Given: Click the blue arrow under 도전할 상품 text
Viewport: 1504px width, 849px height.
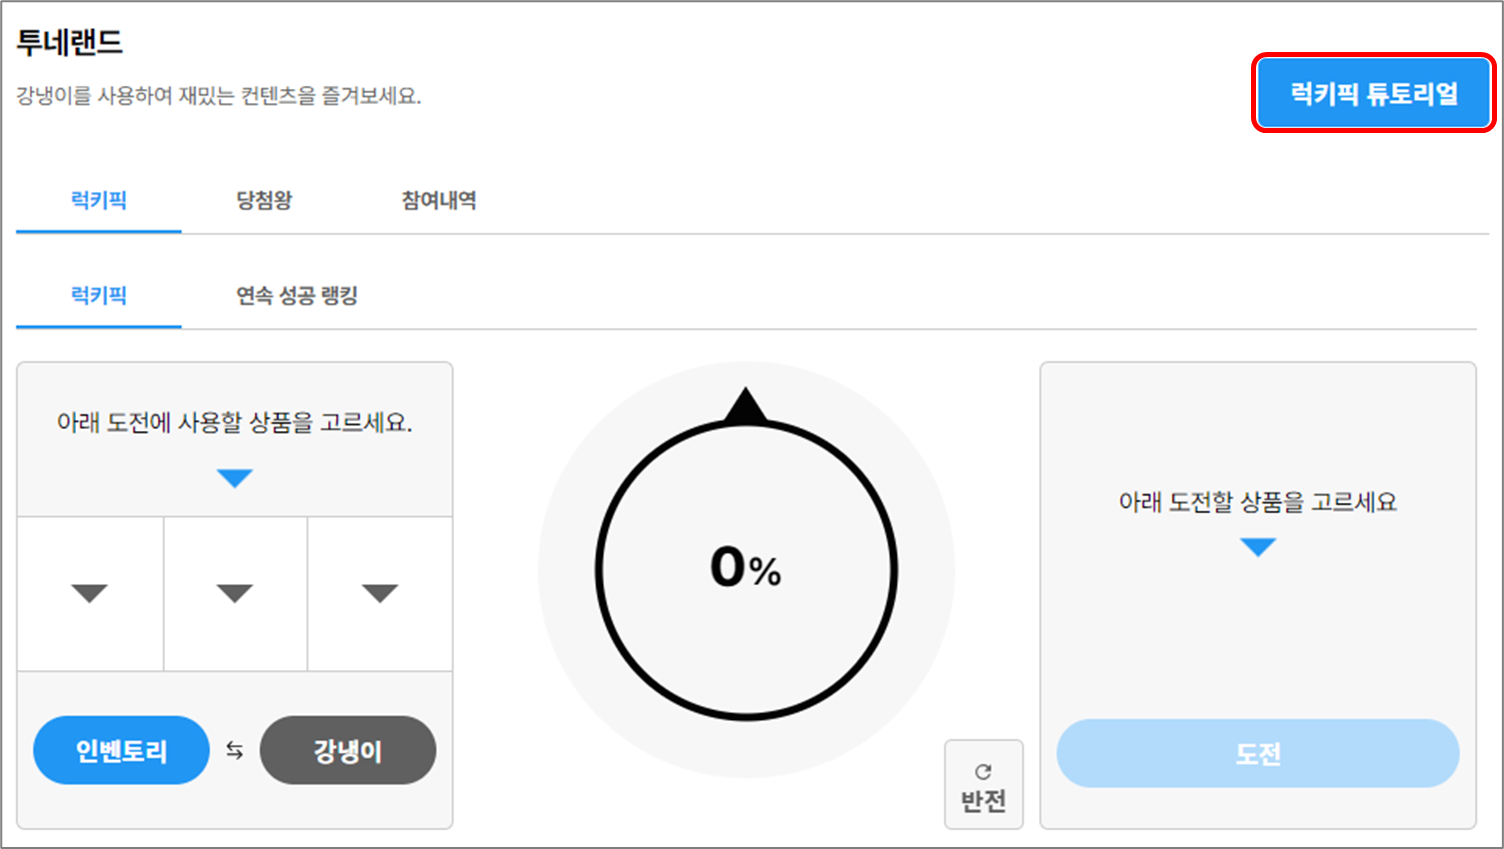Looking at the screenshot, I should pos(1258,547).
